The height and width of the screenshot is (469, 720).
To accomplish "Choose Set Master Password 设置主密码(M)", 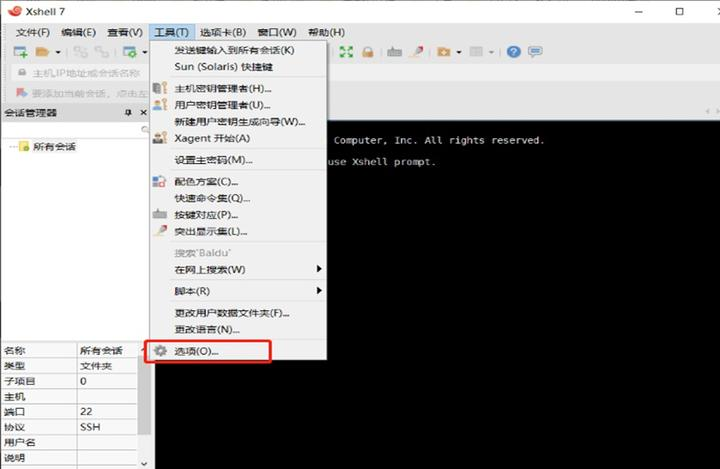I will pyautogui.click(x=238, y=160).
